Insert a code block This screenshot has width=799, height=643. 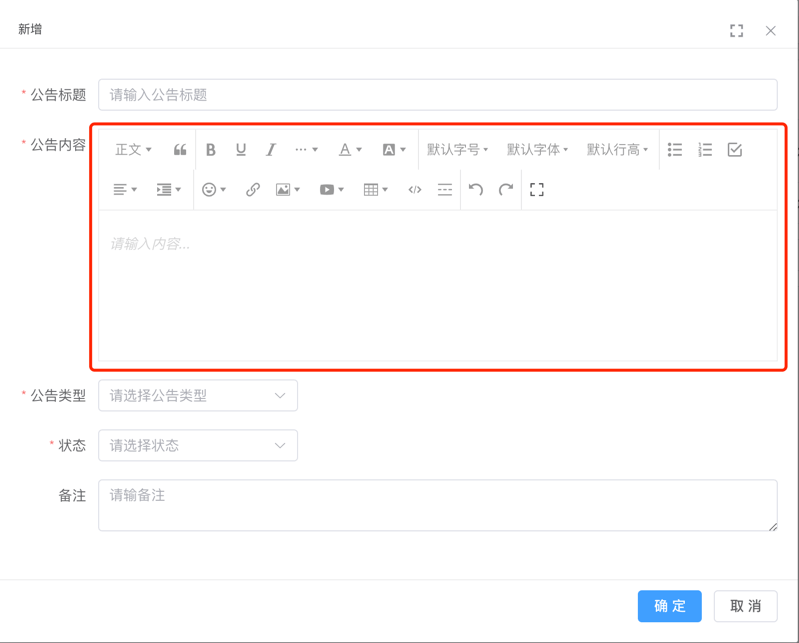tap(414, 189)
